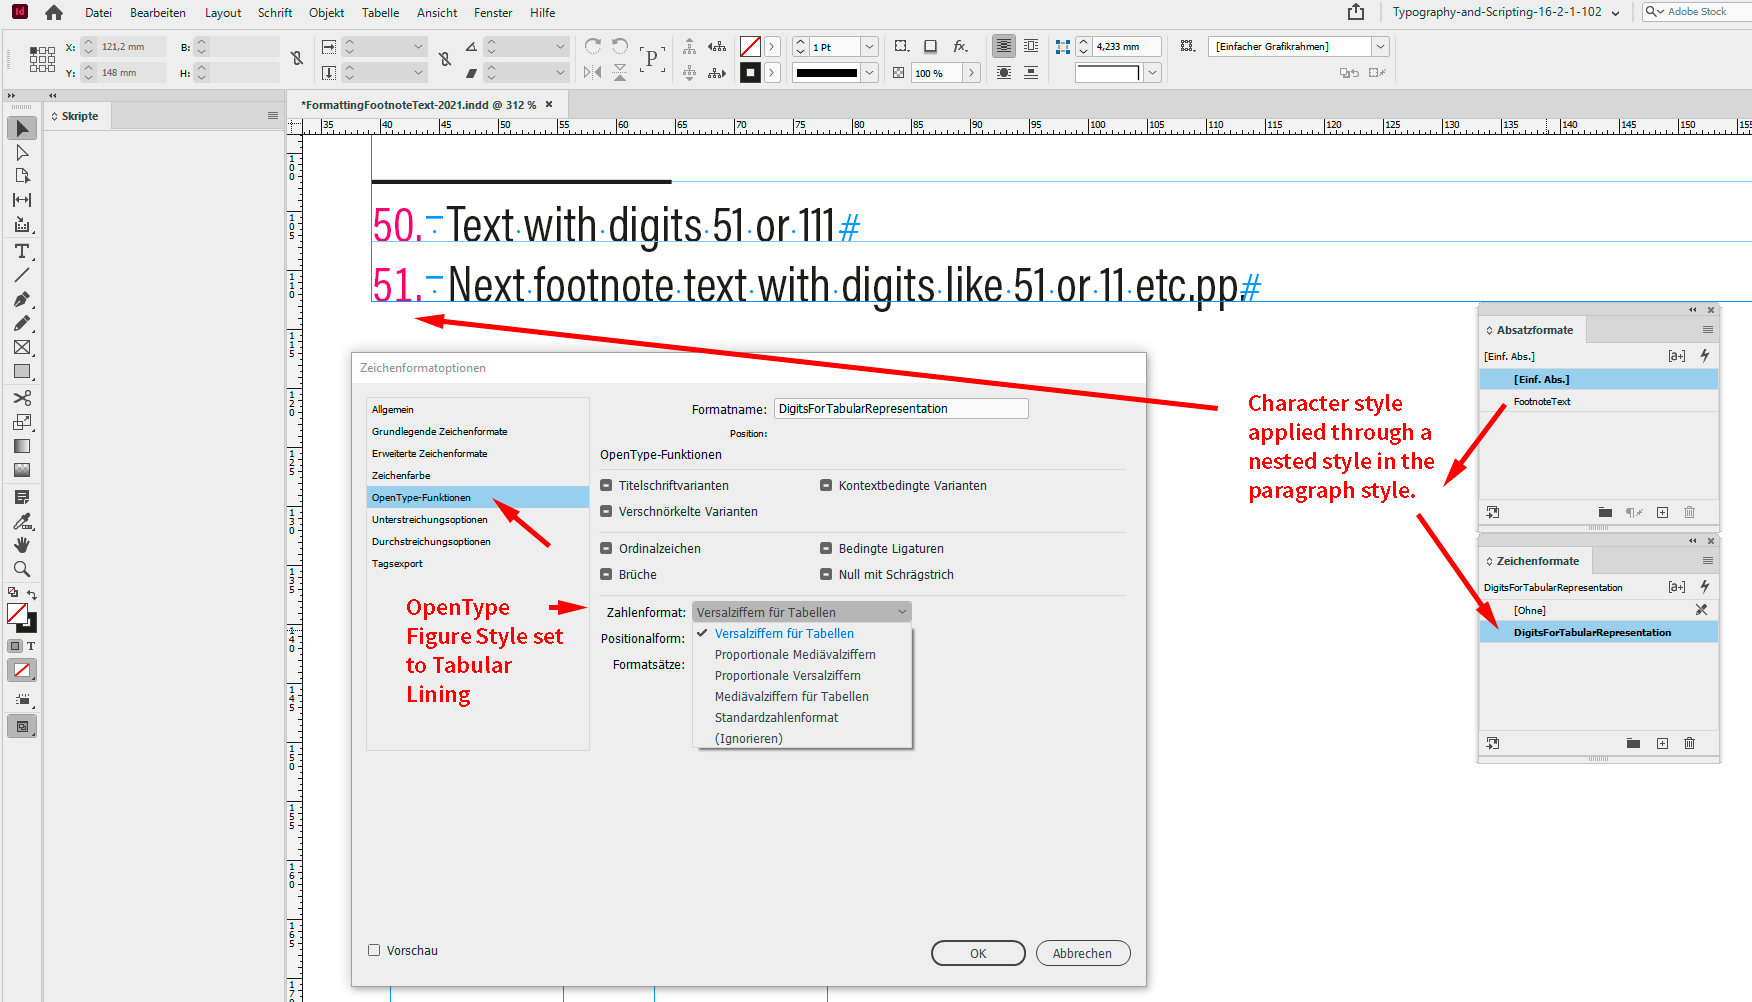This screenshot has height=1002, width=1752.
Task: Select the Scissors tool
Action: [22, 398]
